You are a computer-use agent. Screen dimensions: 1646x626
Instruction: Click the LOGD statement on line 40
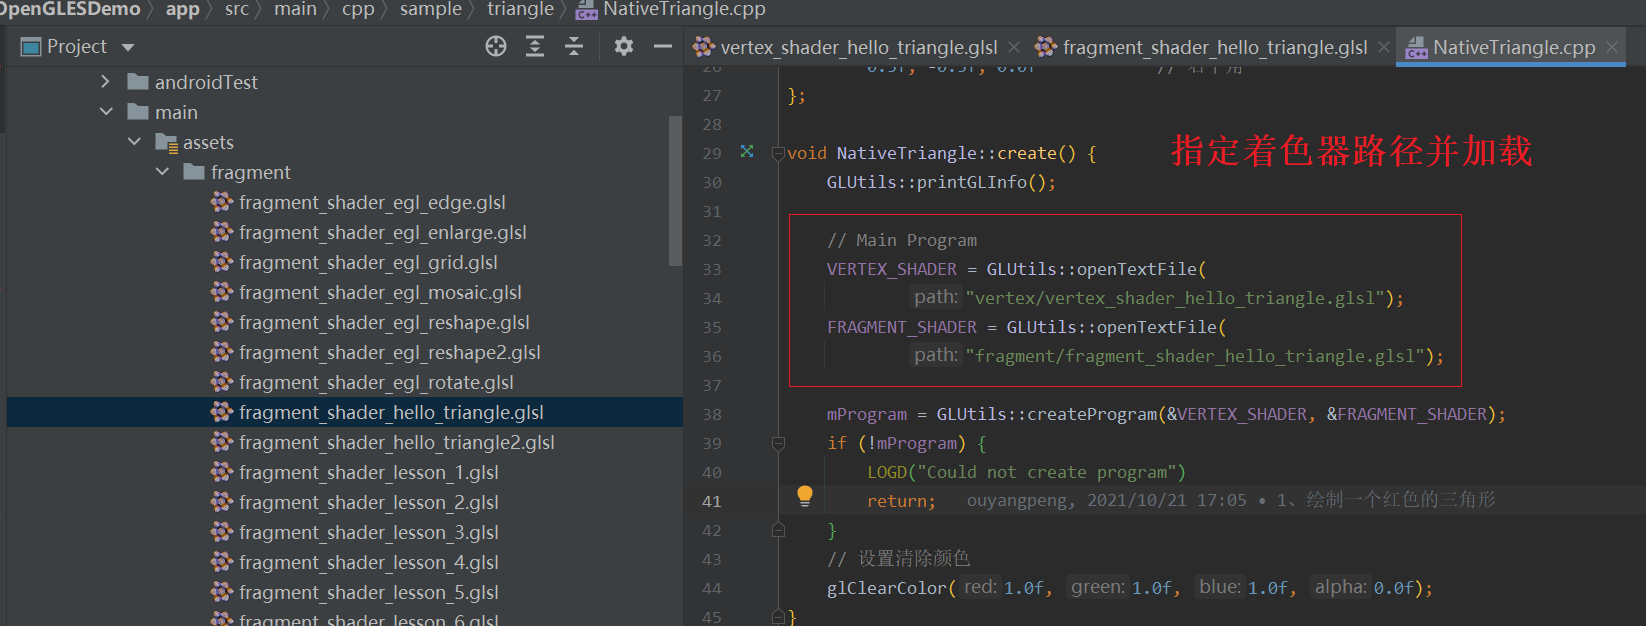1026,472
